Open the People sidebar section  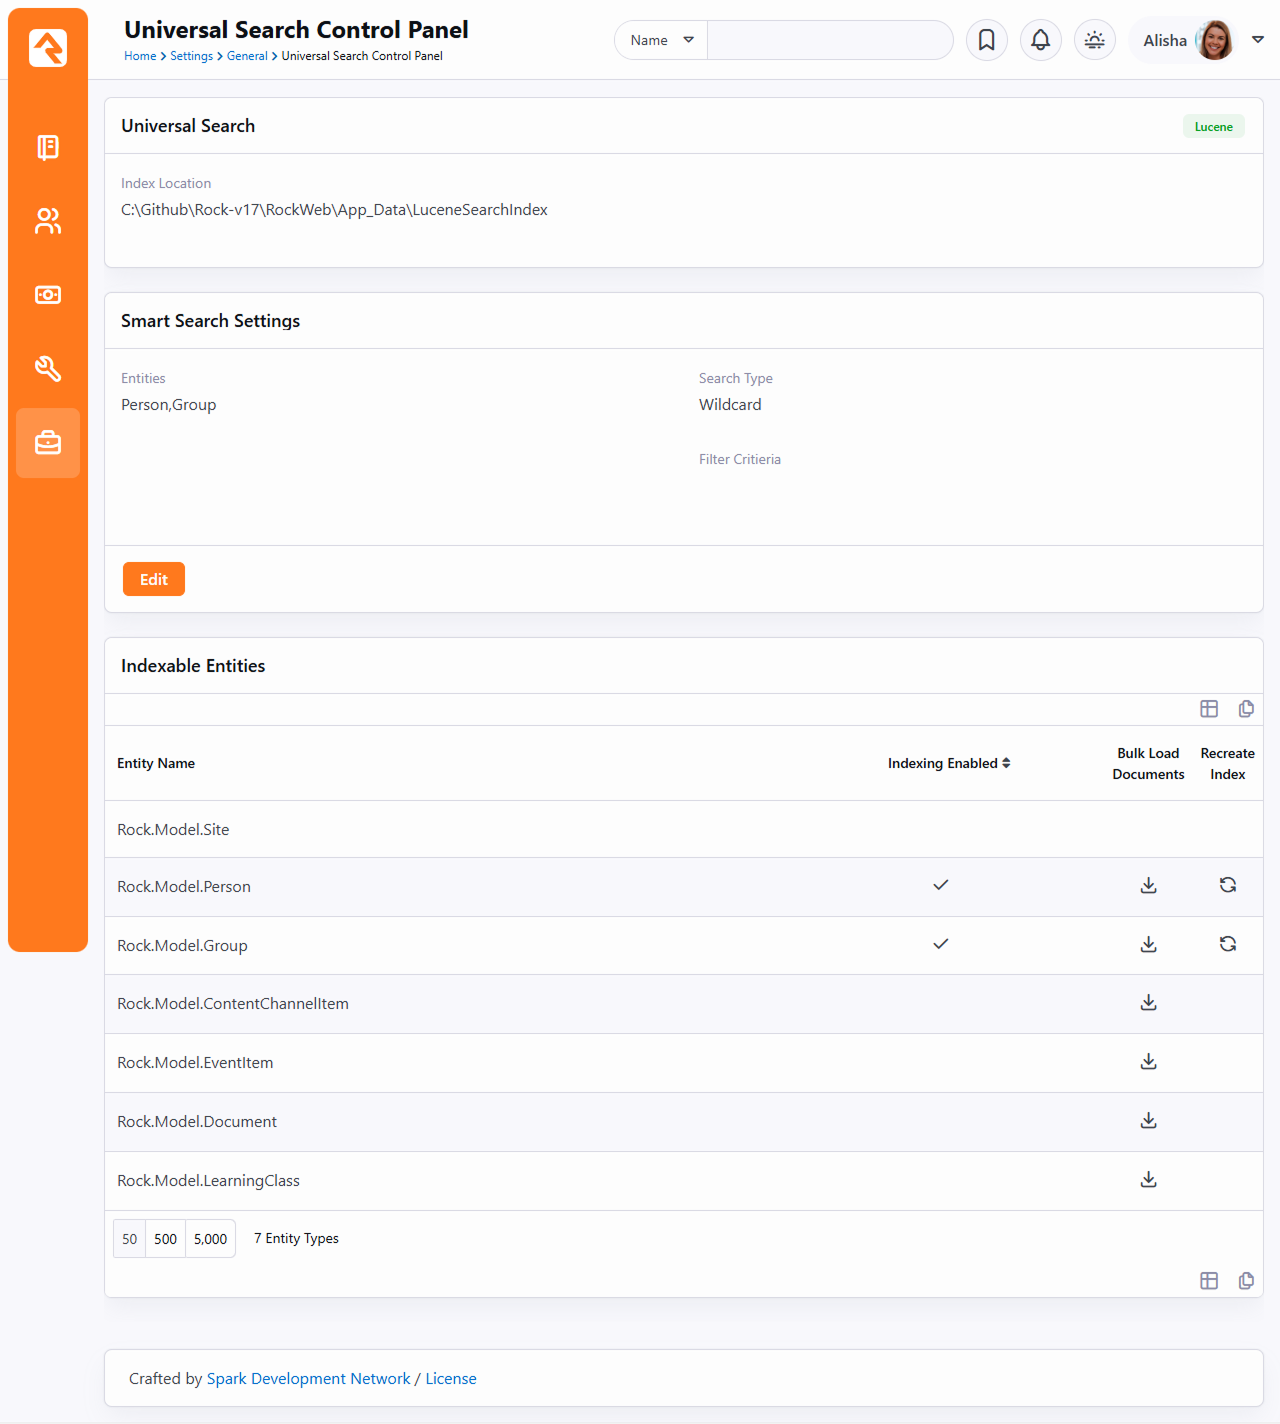48,221
